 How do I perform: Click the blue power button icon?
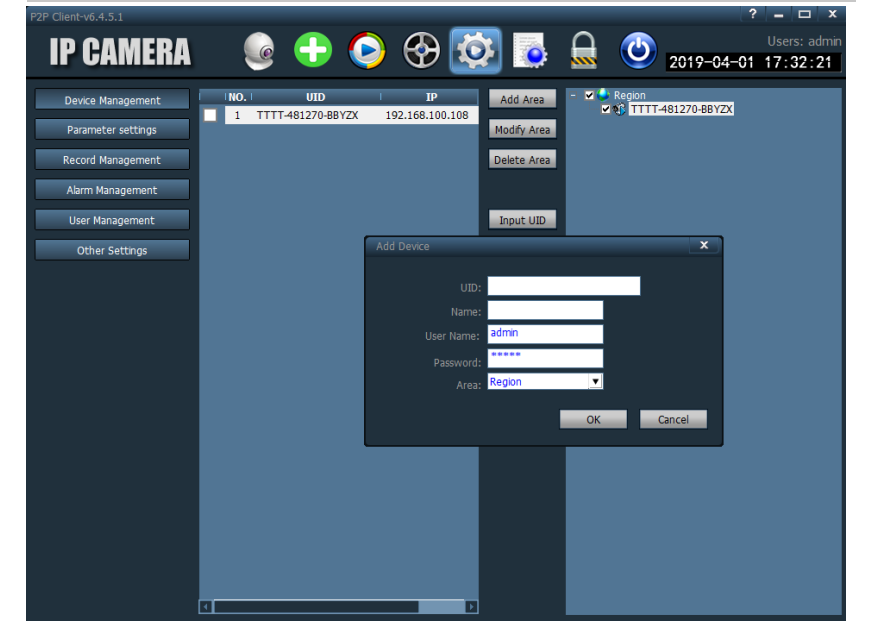coord(637,50)
